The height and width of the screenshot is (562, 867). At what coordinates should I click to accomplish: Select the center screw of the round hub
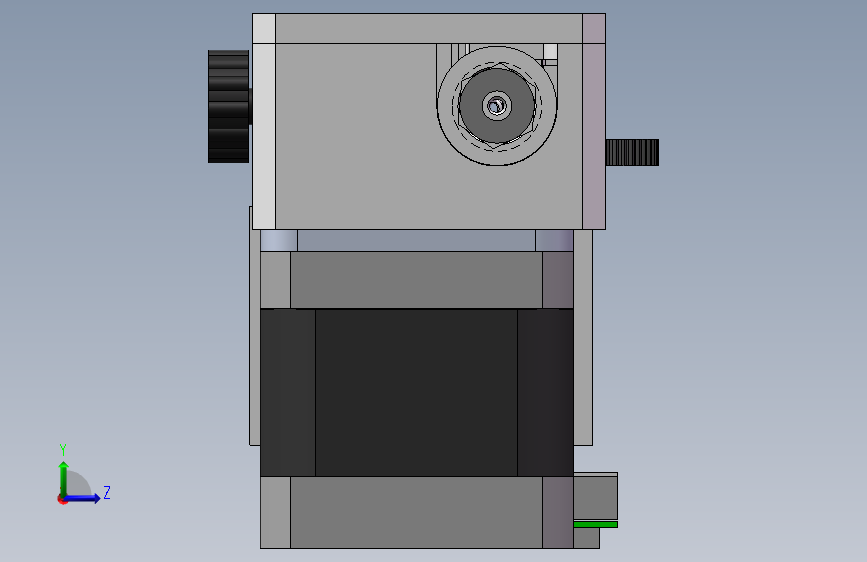point(497,105)
